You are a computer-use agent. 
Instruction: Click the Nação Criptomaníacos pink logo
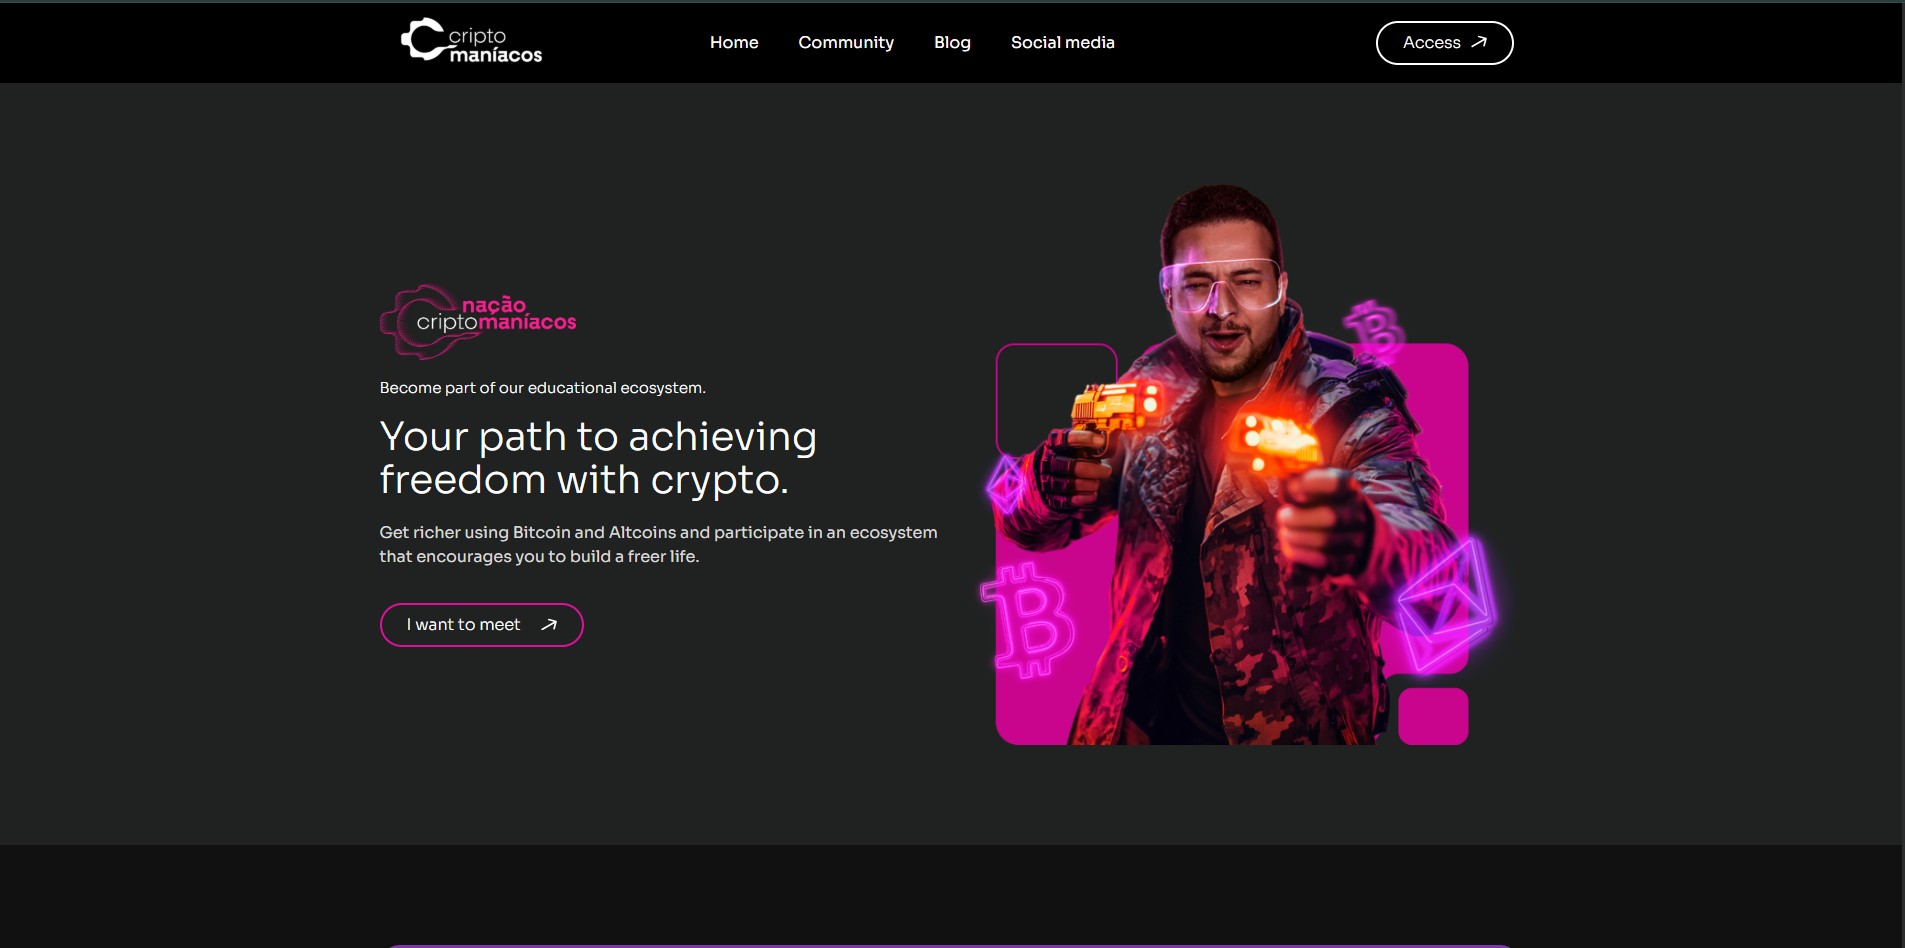478,322
